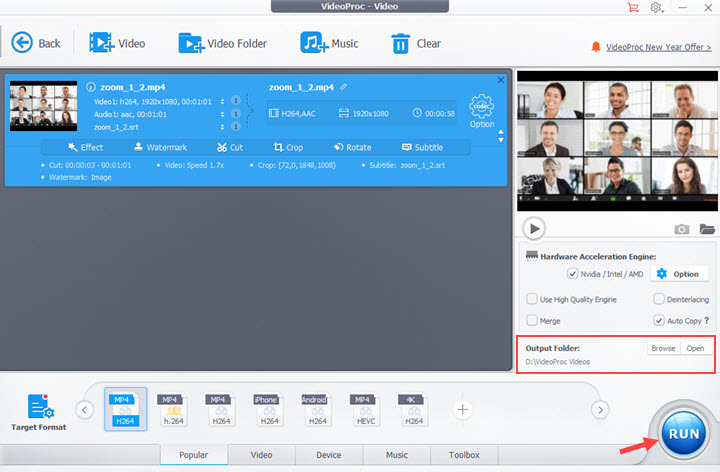Enable Use High Quality Engine

click(532, 299)
